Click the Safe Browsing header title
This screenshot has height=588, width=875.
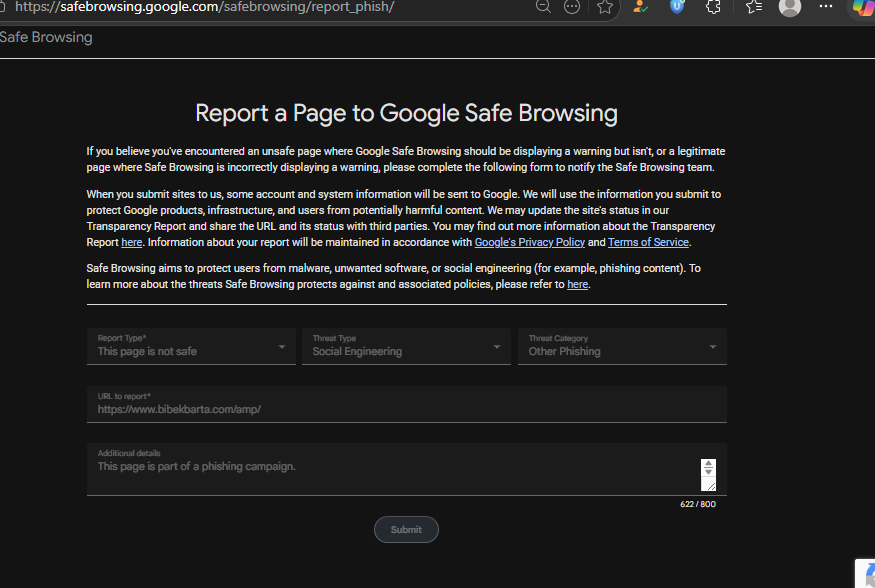46,37
